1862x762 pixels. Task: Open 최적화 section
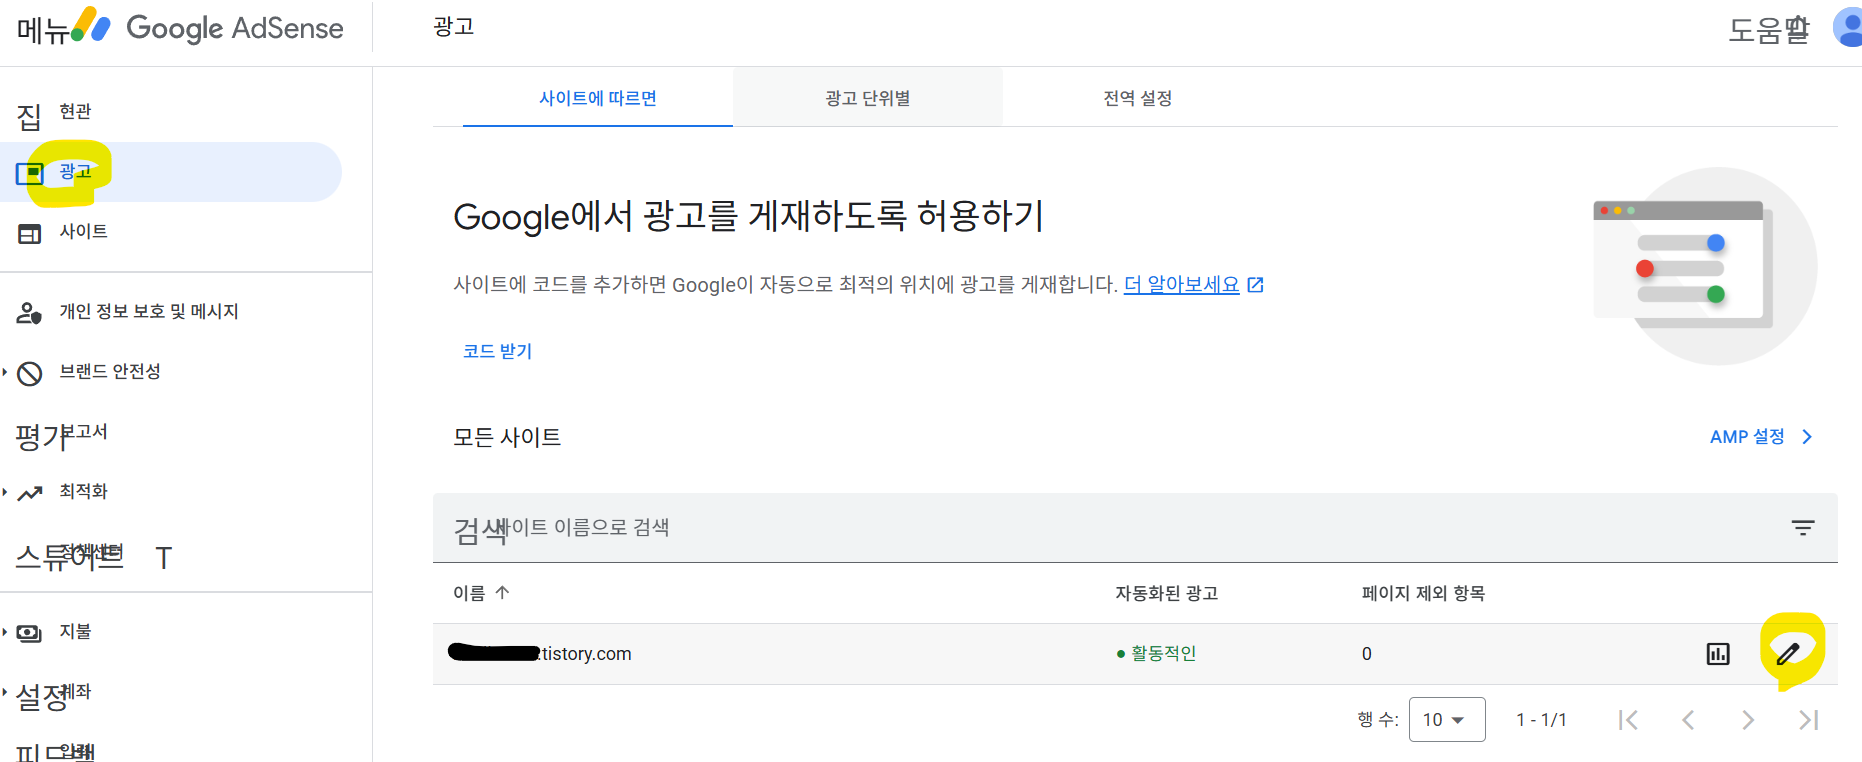(x=83, y=492)
